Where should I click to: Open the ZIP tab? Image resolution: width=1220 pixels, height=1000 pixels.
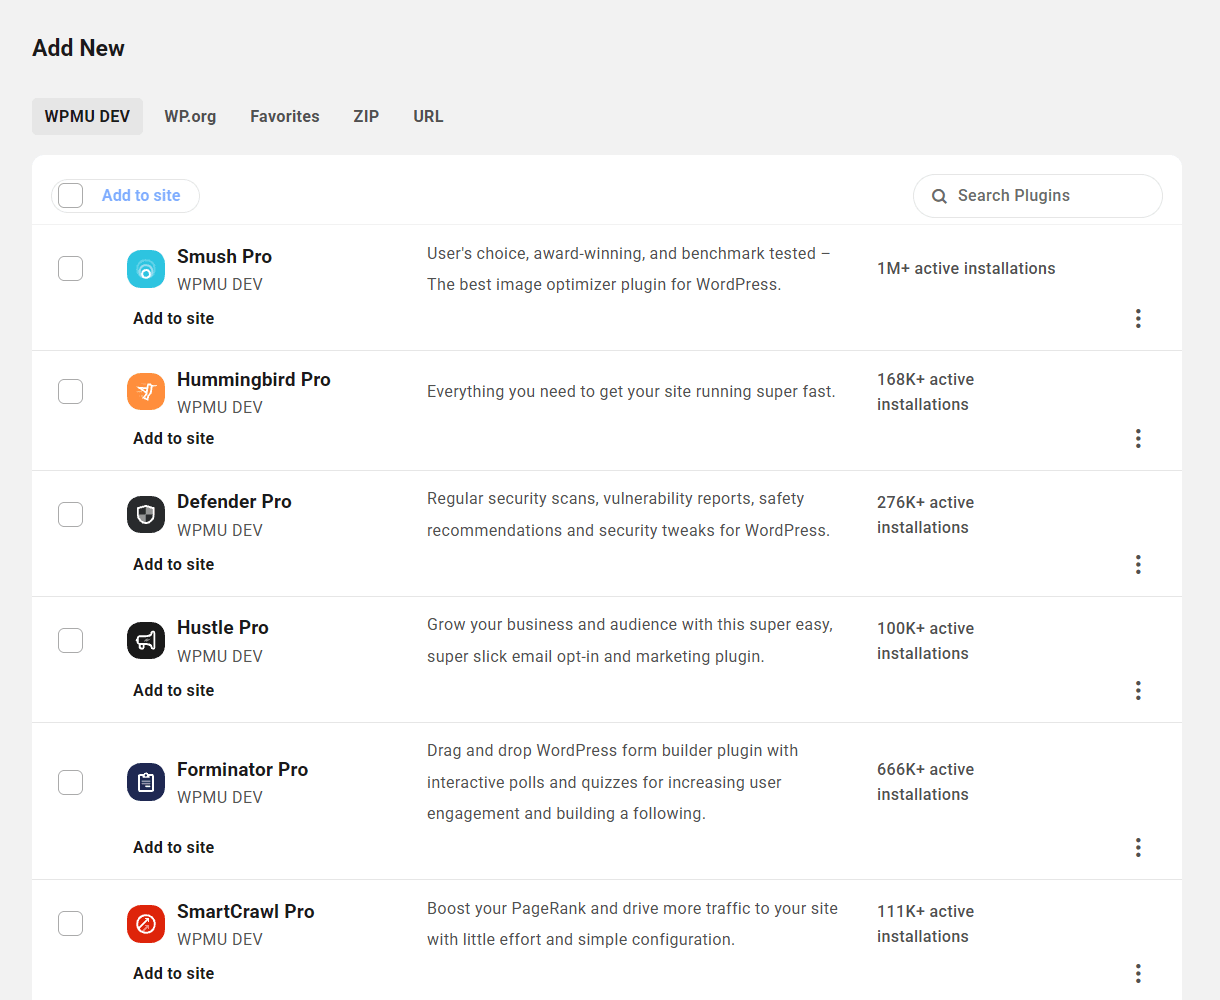[x=366, y=116]
